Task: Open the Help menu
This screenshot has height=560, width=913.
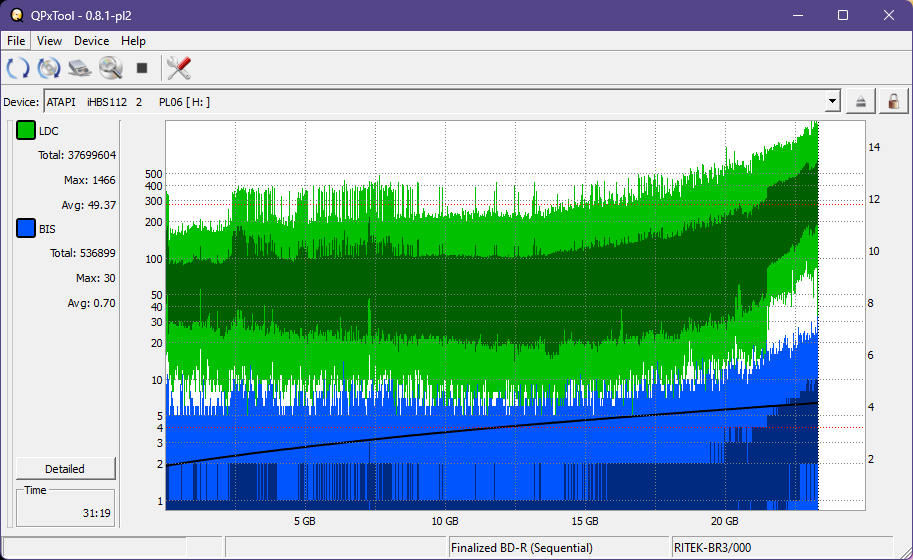Action: click(133, 41)
